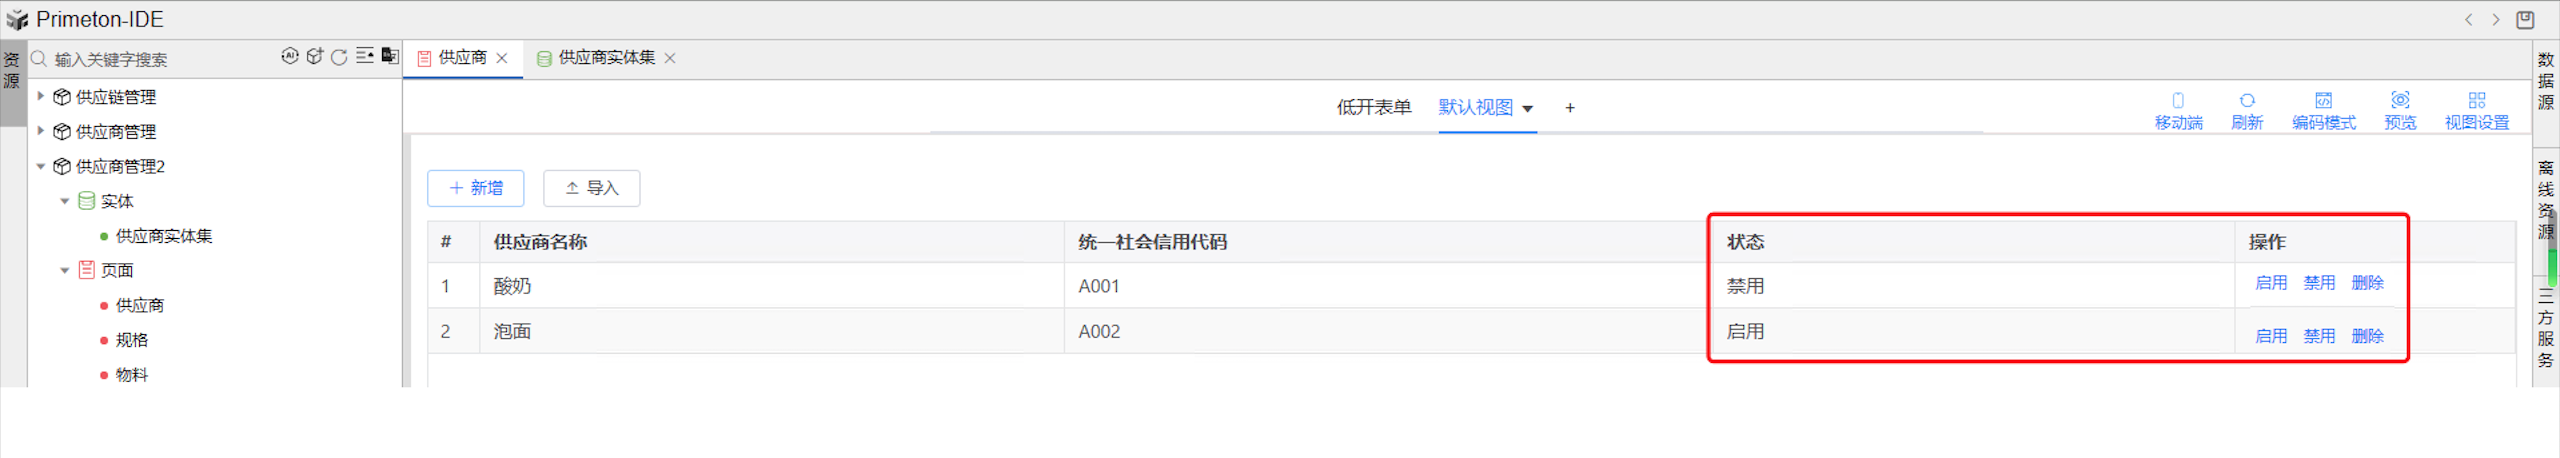Viewport: 2560px width, 458px height.
Task: Click the collapse-all tree icon
Action: tap(365, 57)
